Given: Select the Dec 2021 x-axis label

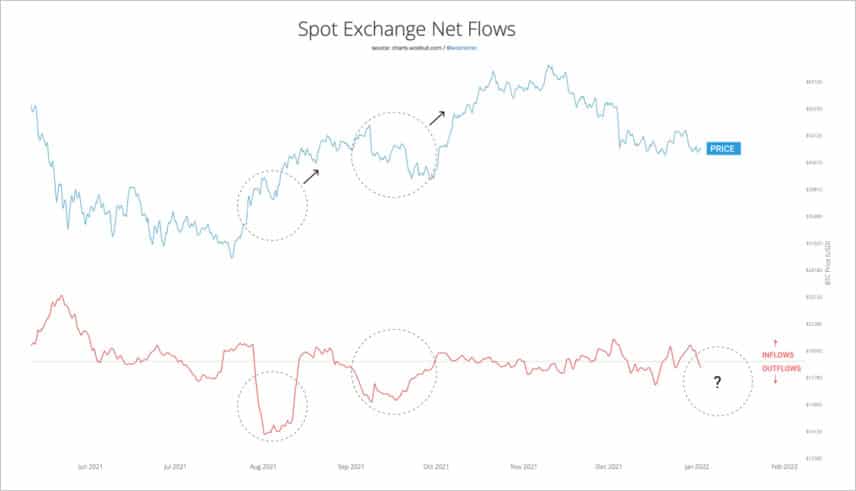Looking at the screenshot, I should point(607,466).
